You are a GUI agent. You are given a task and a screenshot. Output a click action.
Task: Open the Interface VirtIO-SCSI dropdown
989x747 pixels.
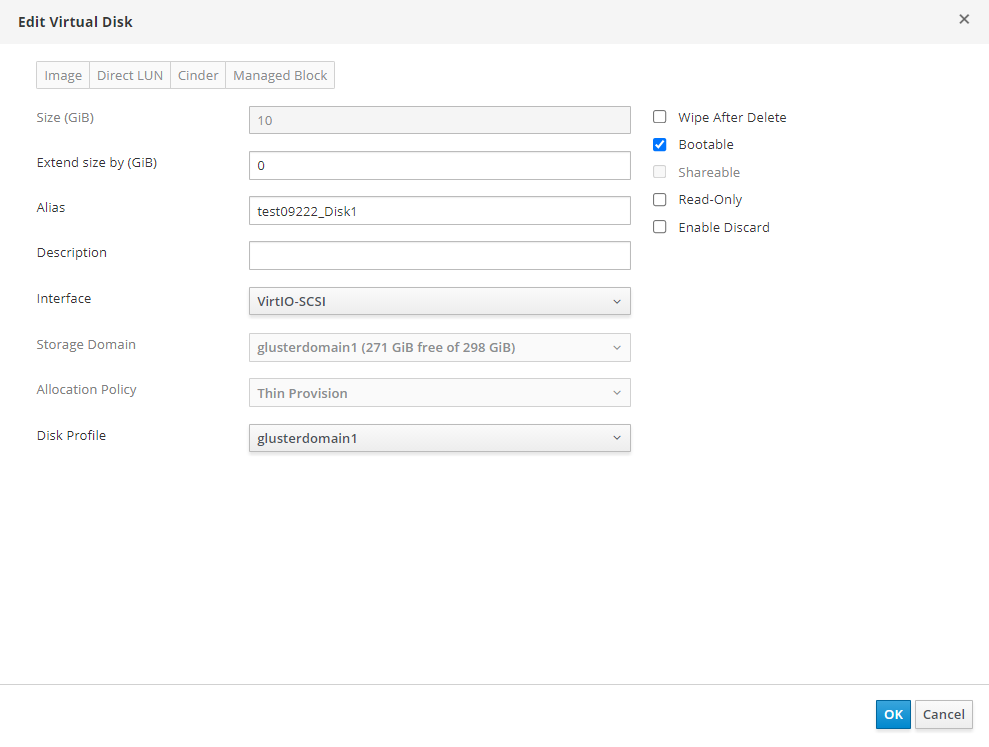click(x=439, y=301)
